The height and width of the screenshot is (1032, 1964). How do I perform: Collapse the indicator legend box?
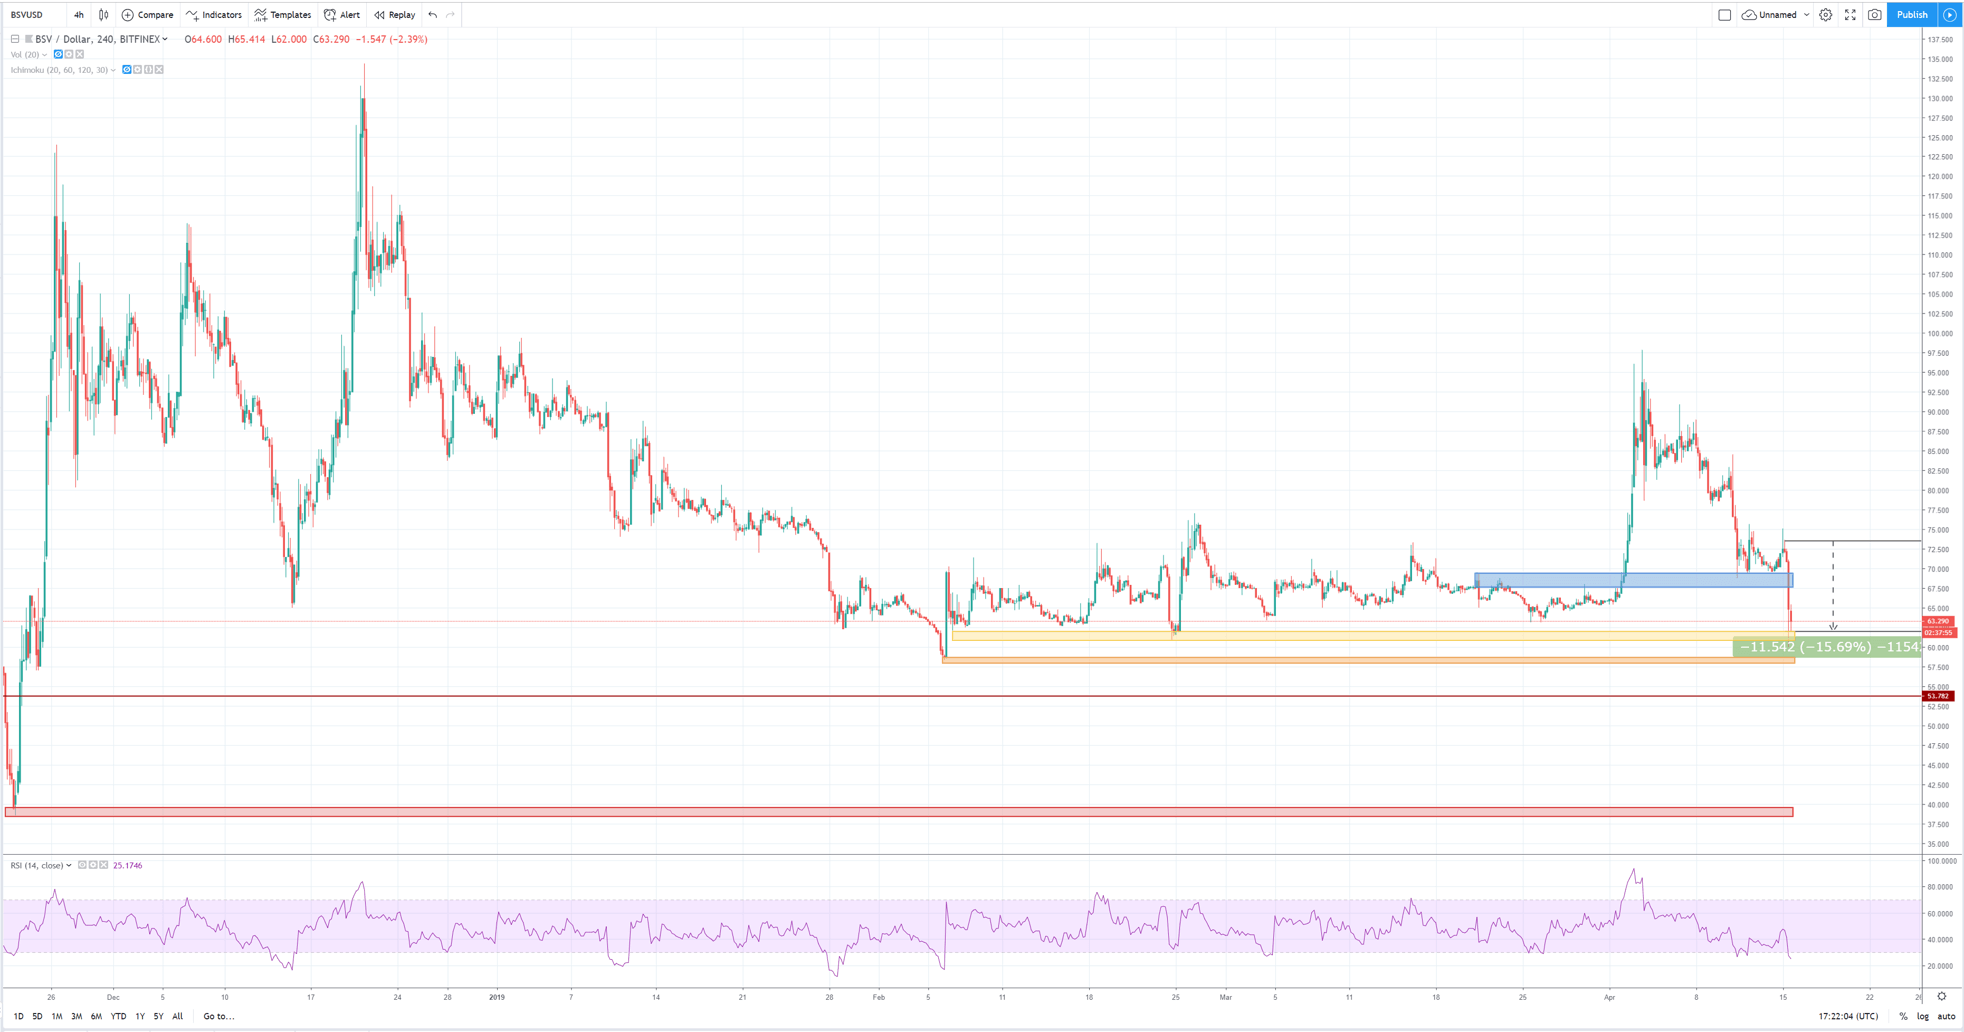pyautogui.click(x=15, y=39)
